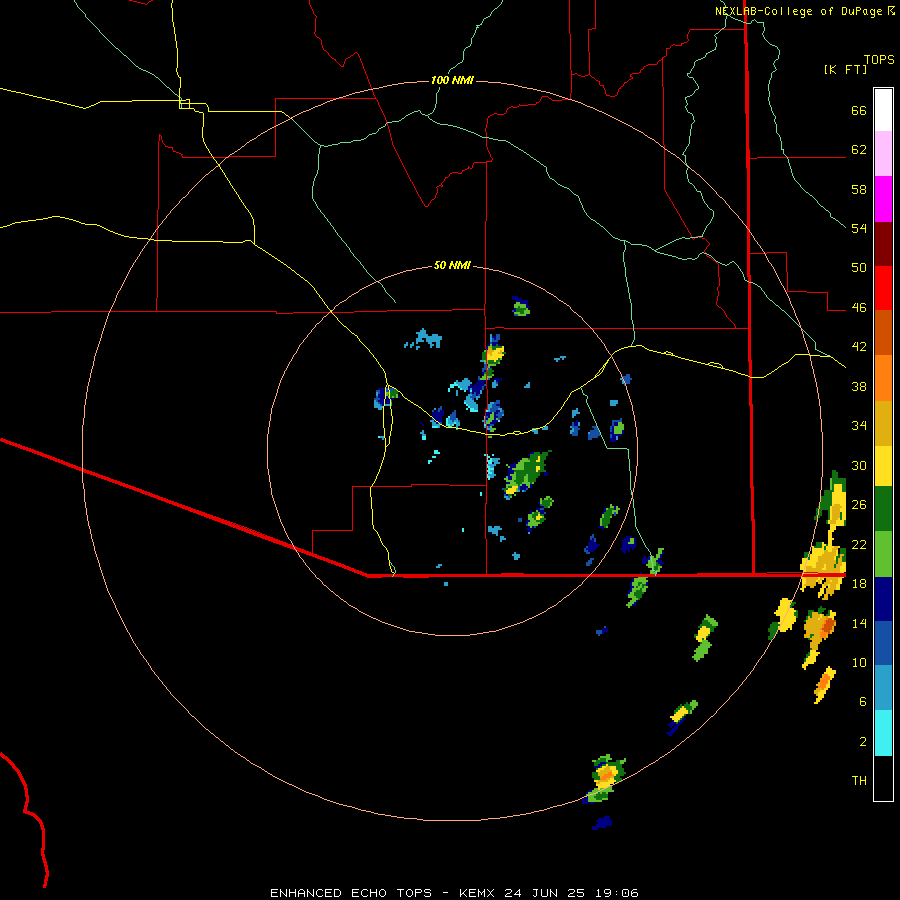Click the "[K FT]" units label
900x900 pixels.
[x=845, y=69]
